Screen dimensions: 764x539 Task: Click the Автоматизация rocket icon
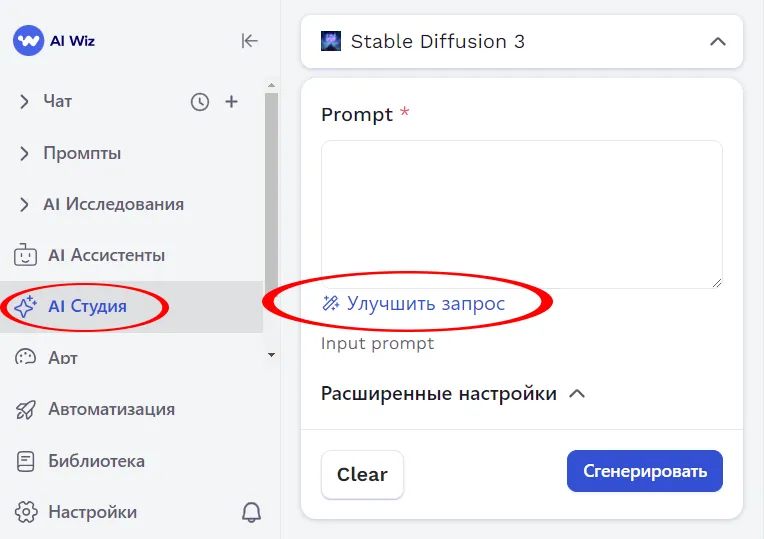(x=25, y=409)
